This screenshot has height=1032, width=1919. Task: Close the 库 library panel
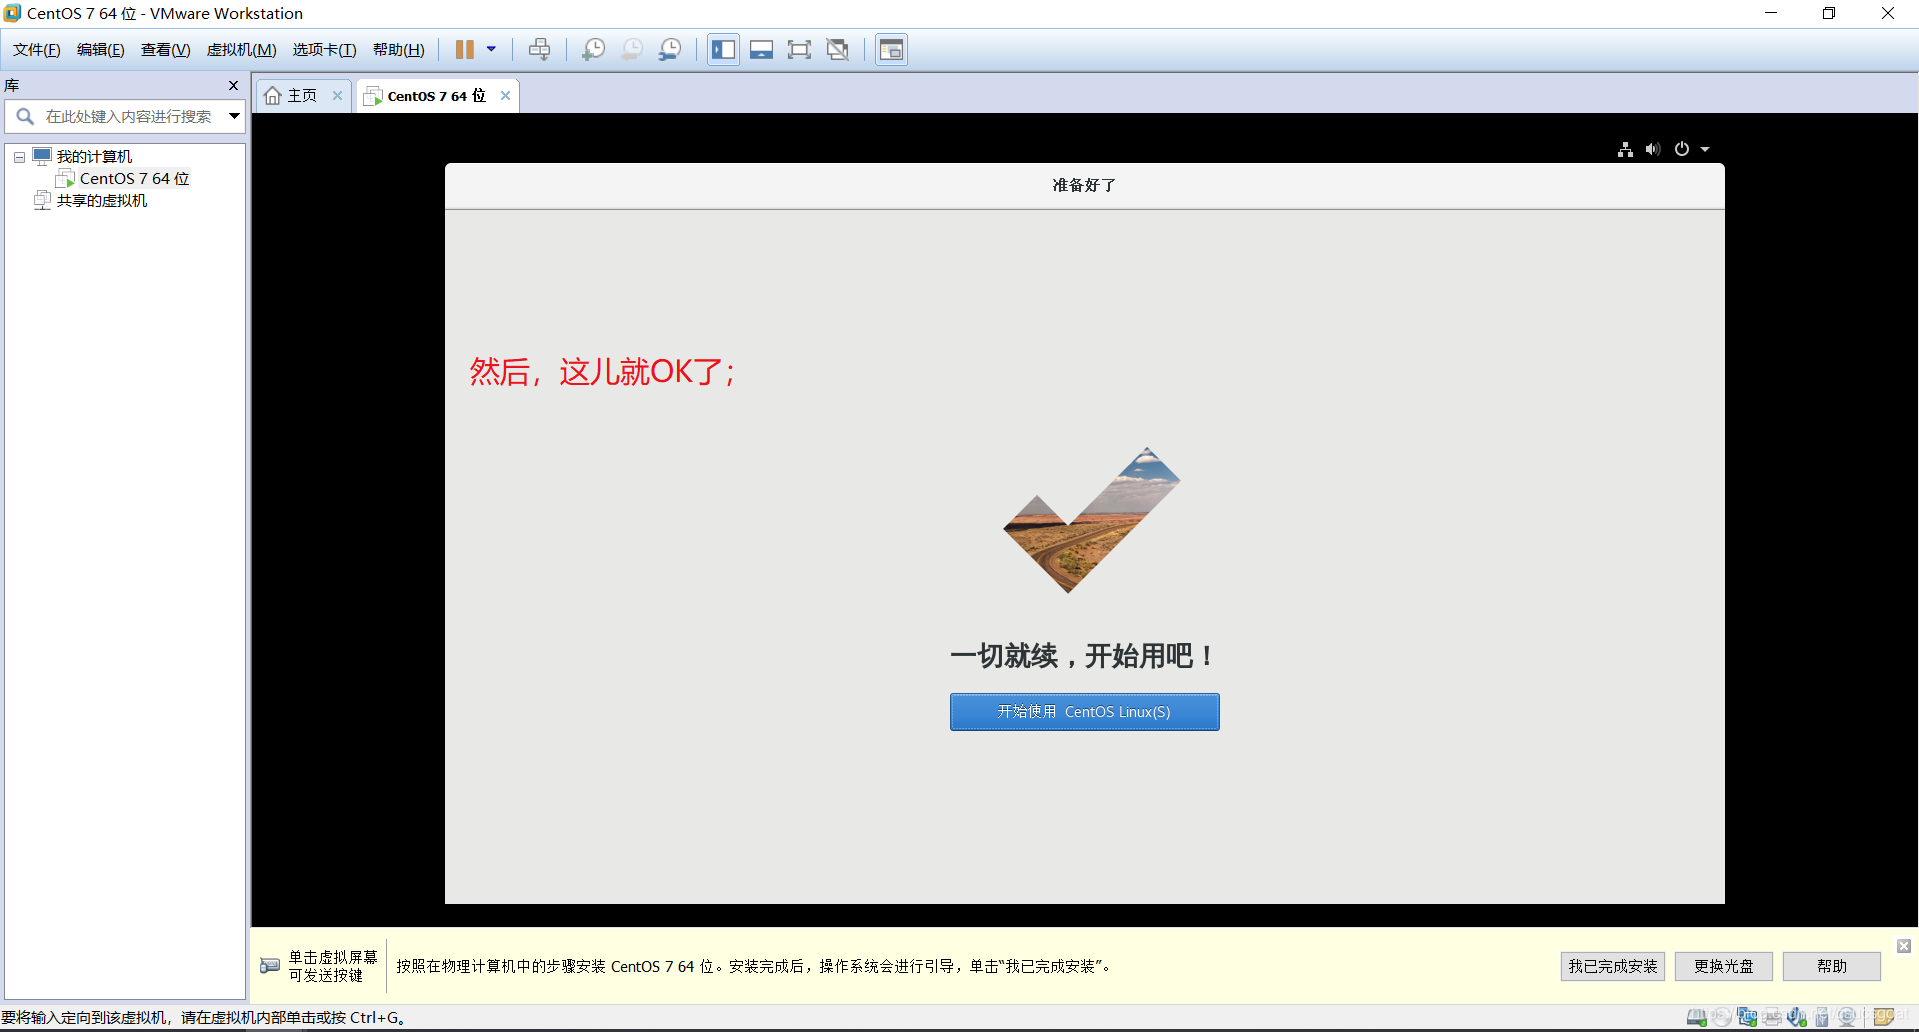233,86
